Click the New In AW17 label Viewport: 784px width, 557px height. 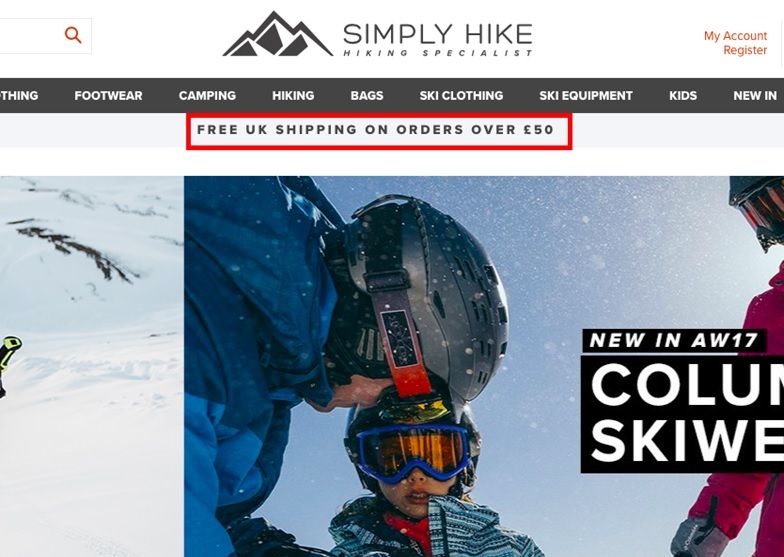[674, 340]
